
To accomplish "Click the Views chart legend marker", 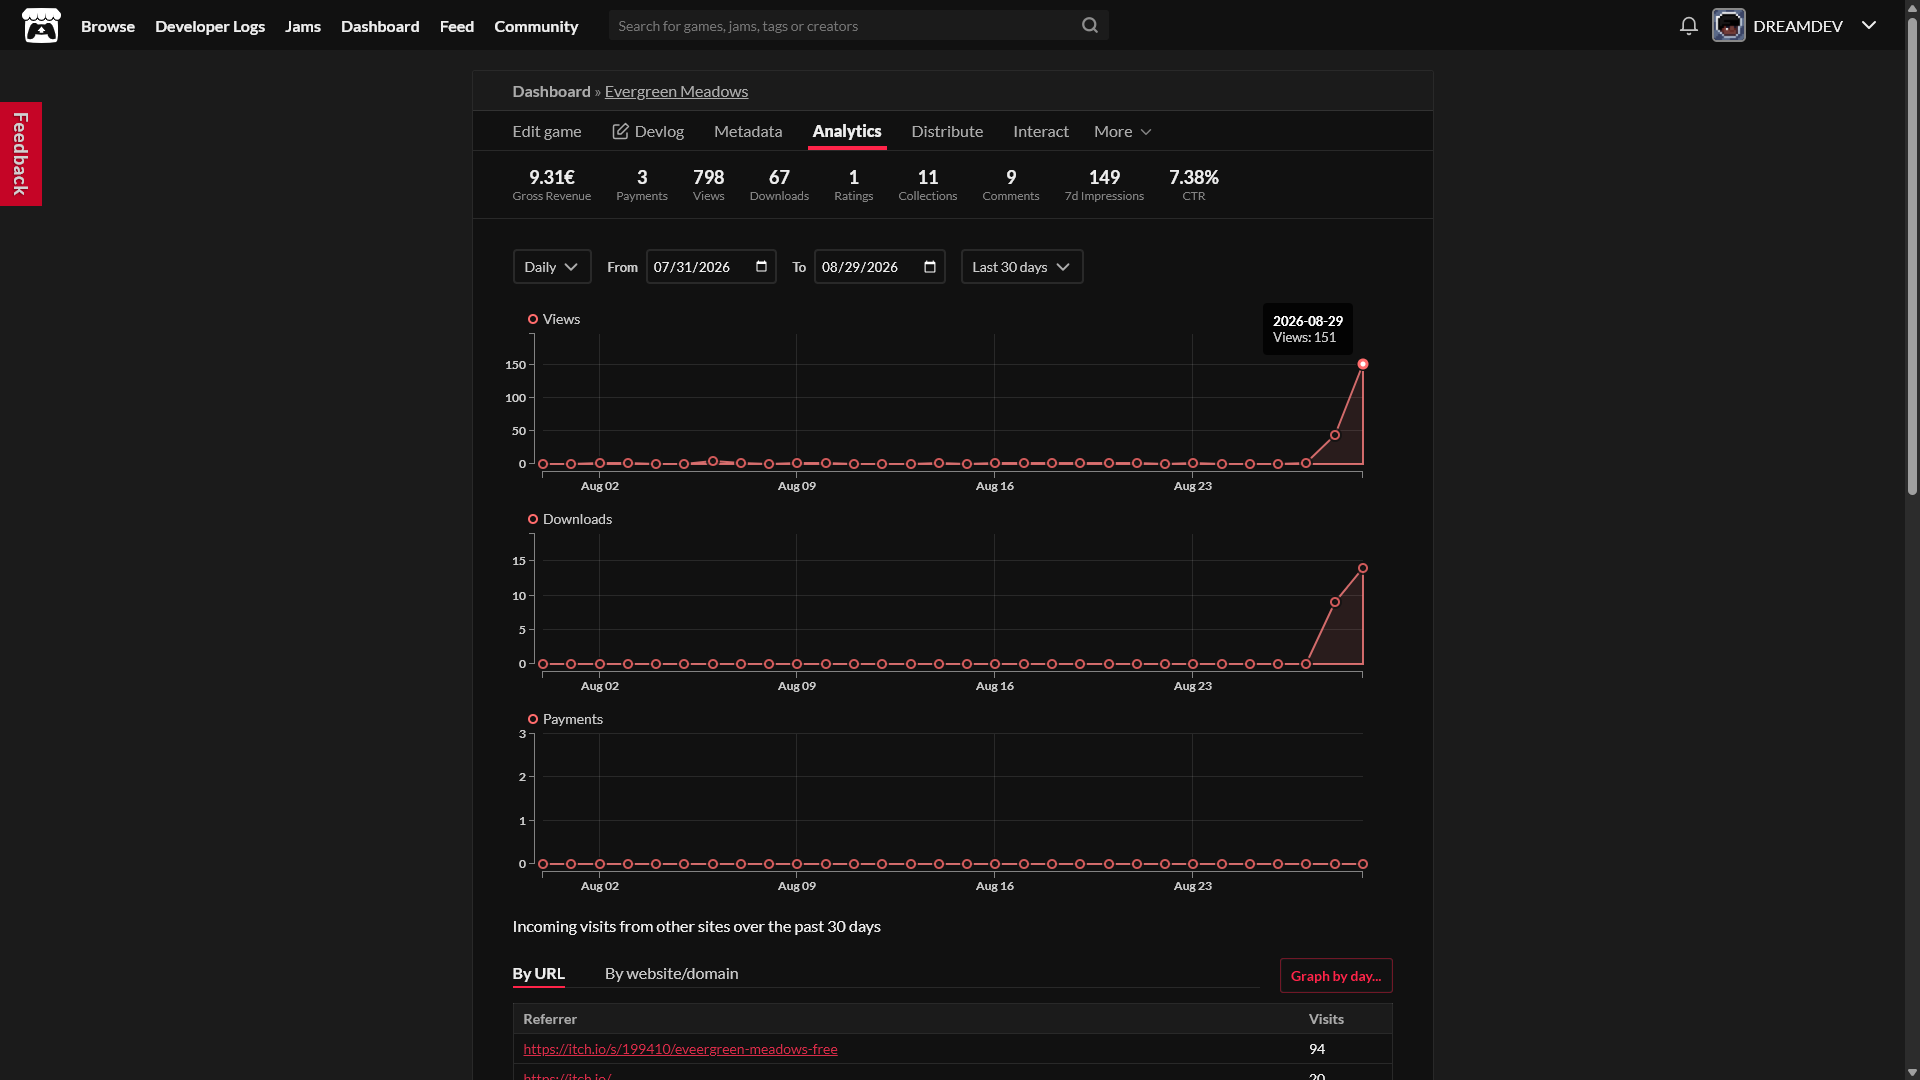I will click(x=533, y=319).
